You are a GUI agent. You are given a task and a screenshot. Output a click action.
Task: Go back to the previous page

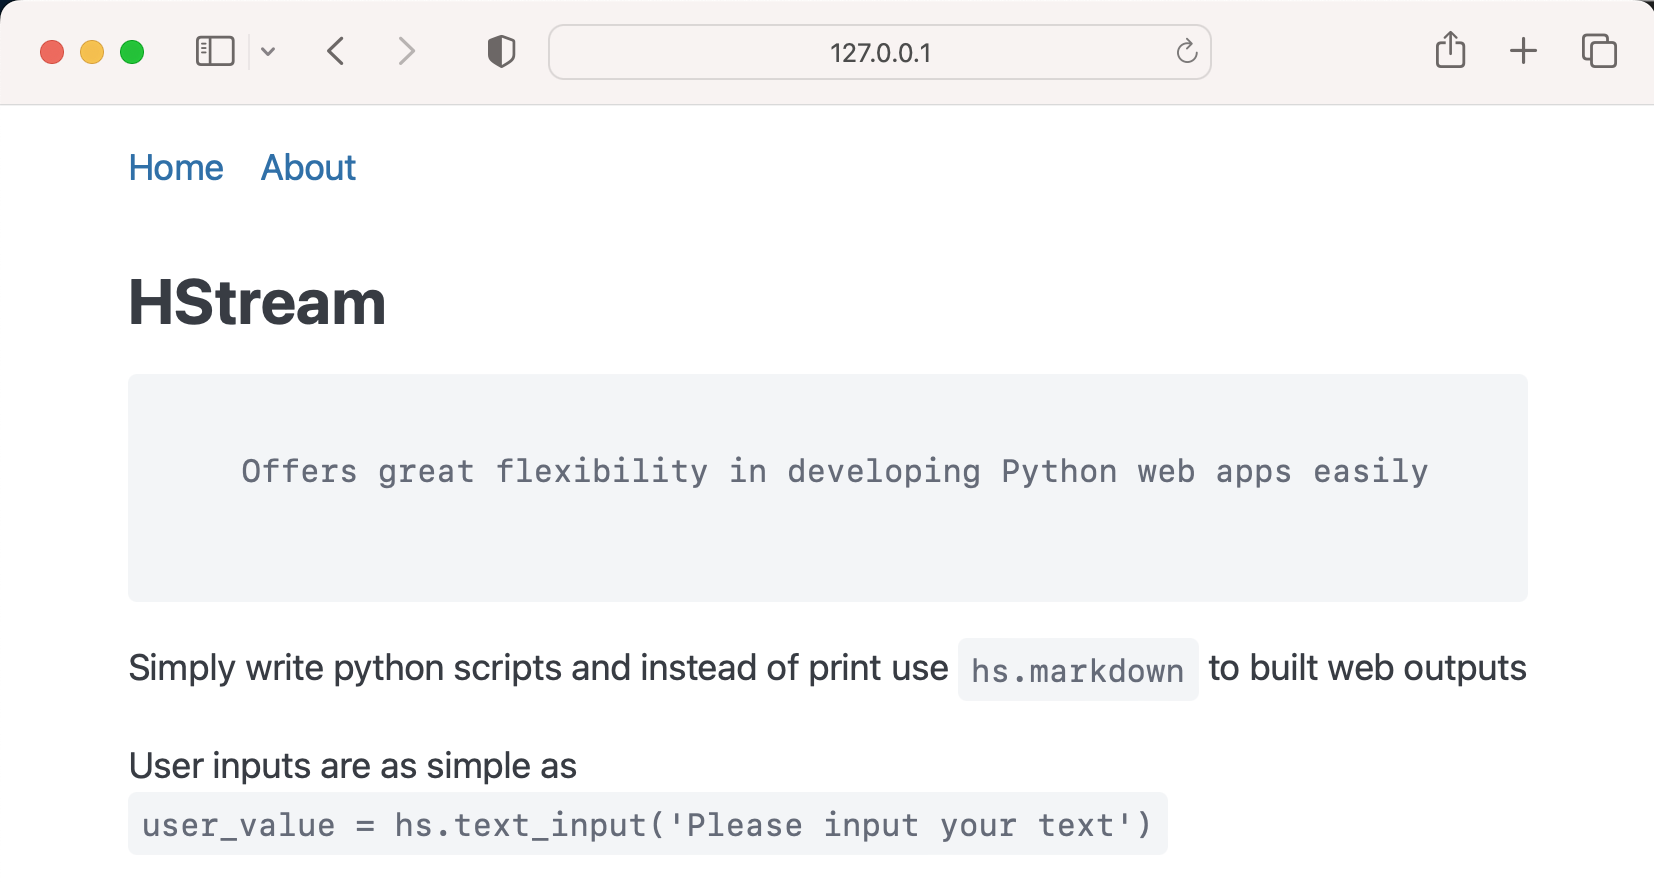[x=336, y=51]
